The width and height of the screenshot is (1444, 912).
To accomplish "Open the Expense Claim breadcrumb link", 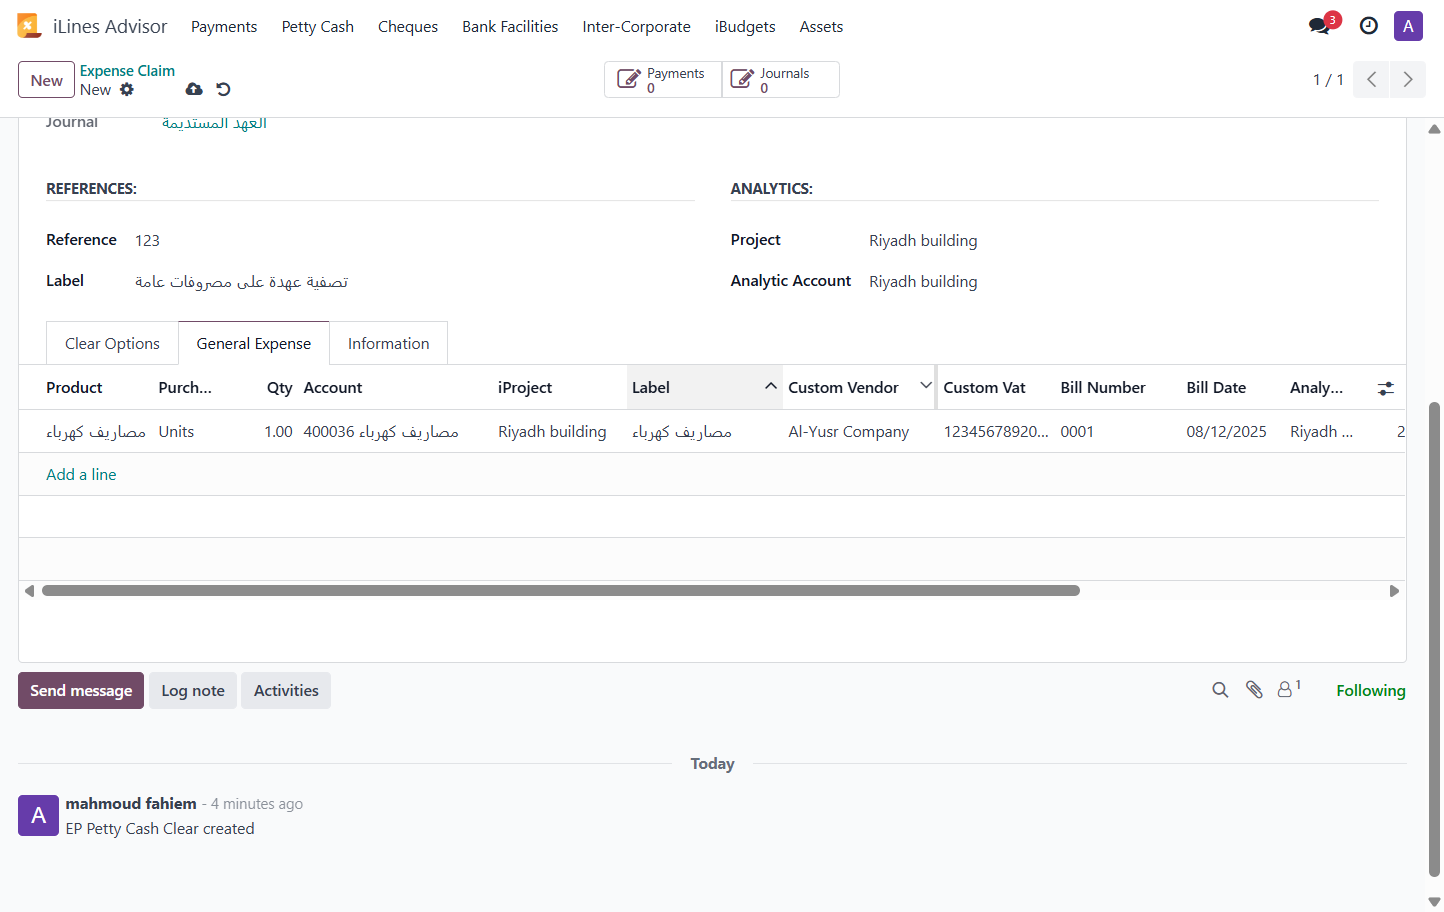I will tap(127, 71).
